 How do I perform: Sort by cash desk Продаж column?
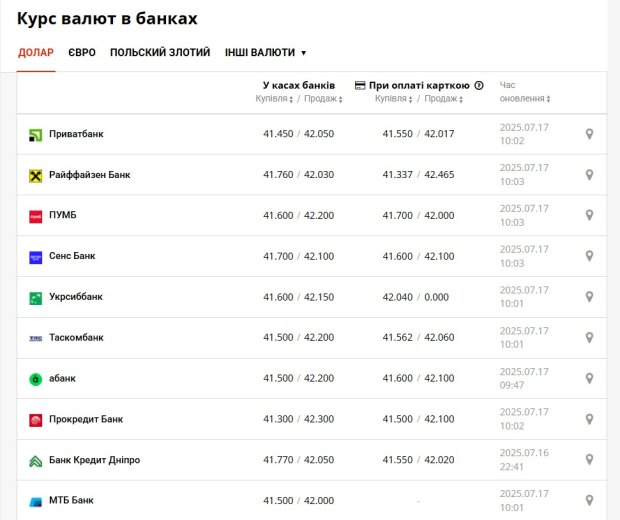[323, 98]
